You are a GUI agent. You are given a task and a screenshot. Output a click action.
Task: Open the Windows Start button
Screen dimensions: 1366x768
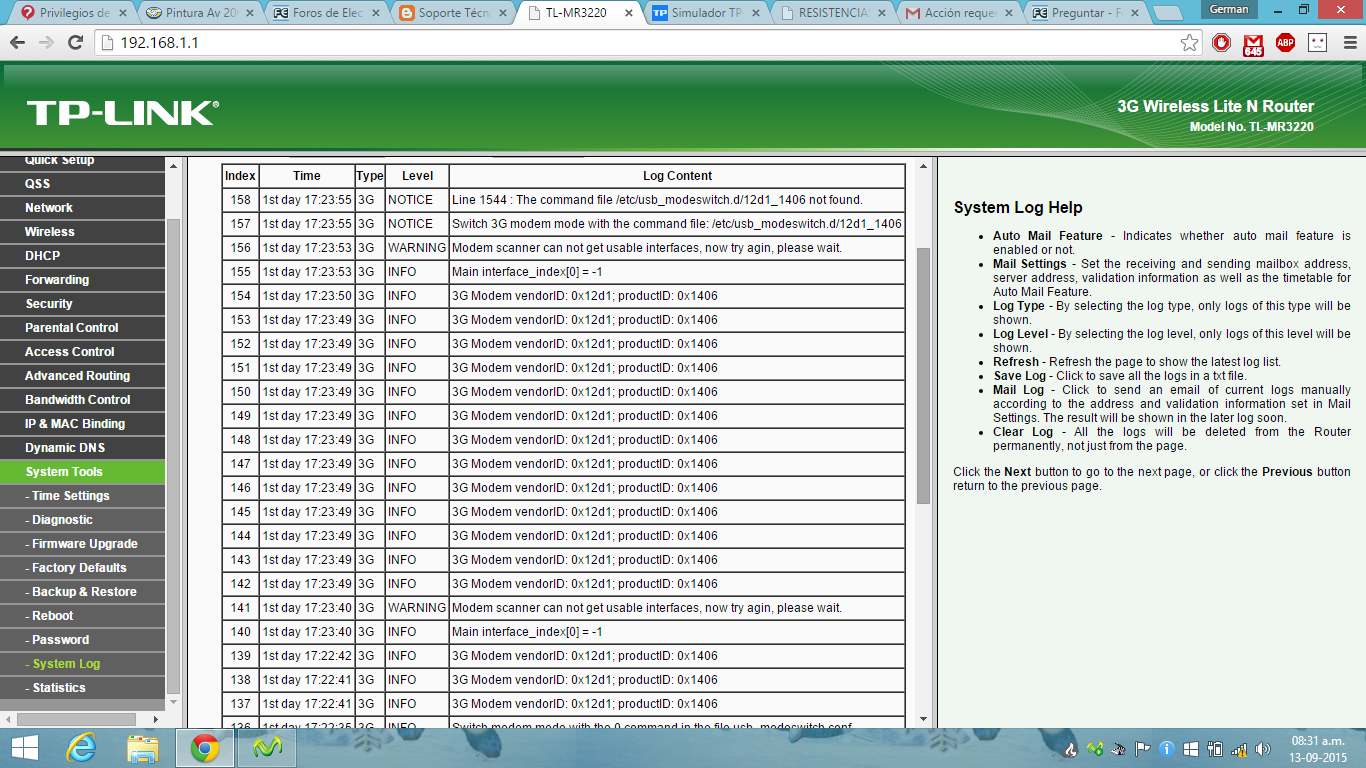[x=24, y=748]
